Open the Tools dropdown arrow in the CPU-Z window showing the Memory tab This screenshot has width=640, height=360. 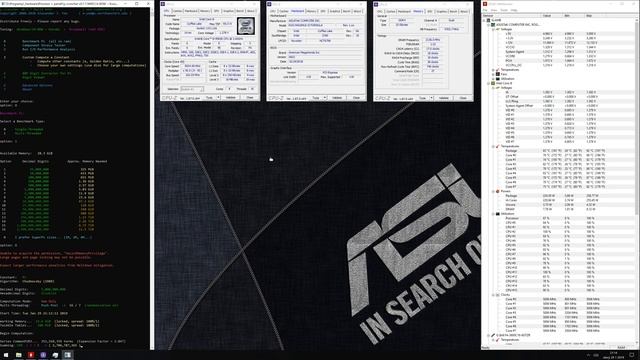[x=431, y=98]
